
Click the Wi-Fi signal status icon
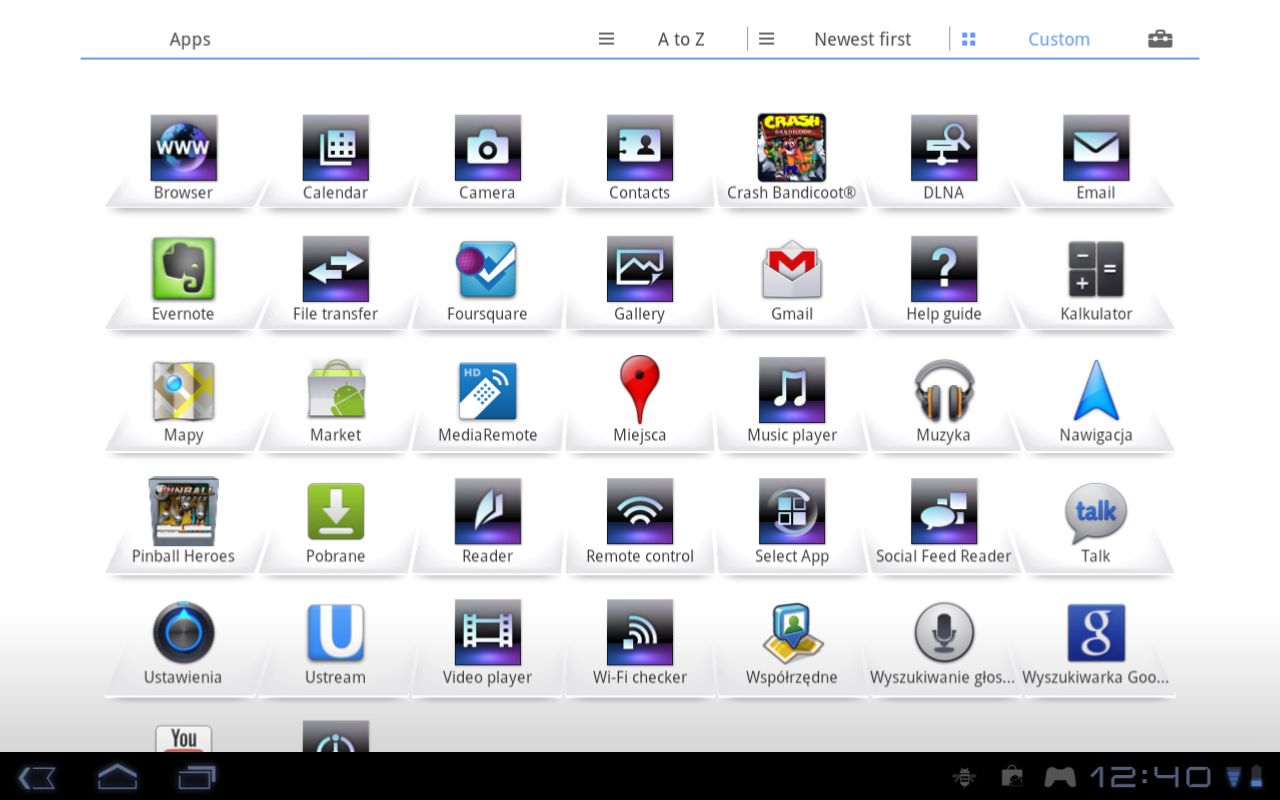[1233, 777]
